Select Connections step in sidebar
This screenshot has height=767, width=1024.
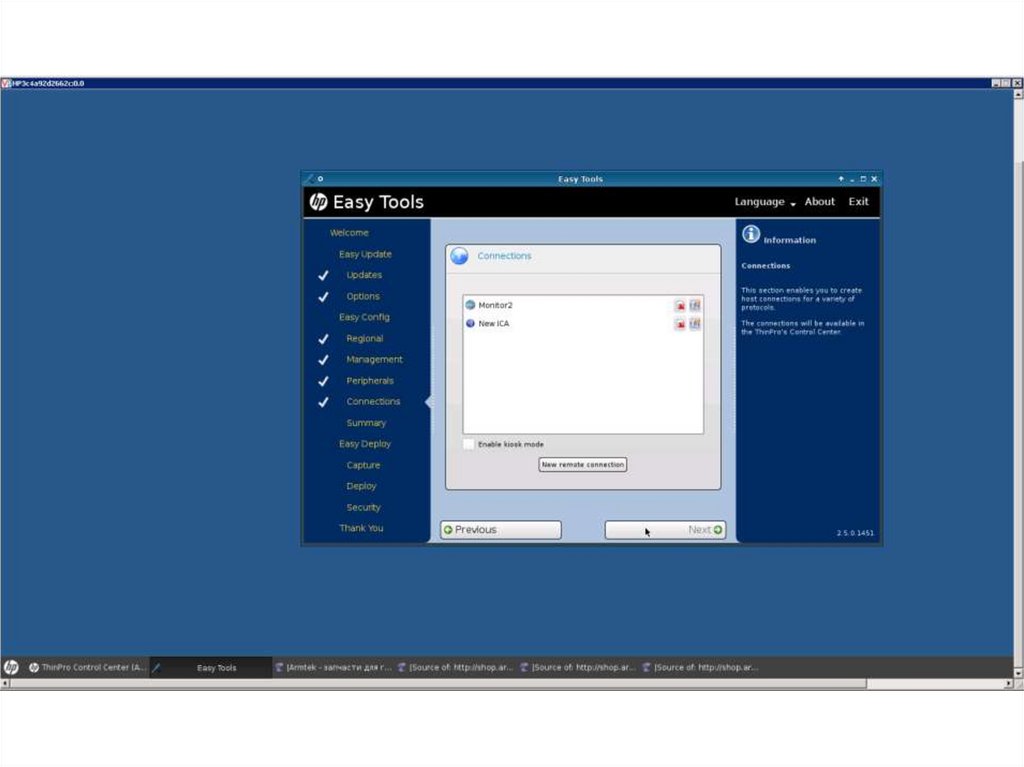(x=373, y=402)
